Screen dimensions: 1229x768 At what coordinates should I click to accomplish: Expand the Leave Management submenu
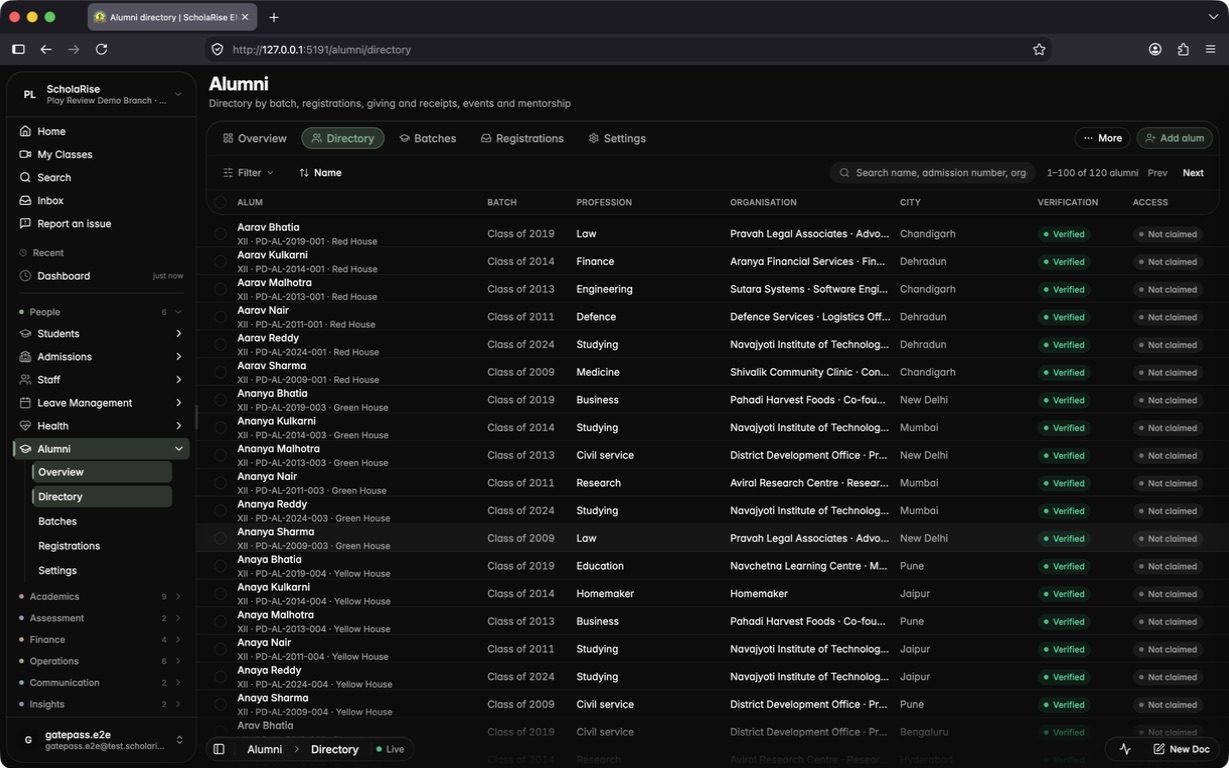(x=178, y=402)
